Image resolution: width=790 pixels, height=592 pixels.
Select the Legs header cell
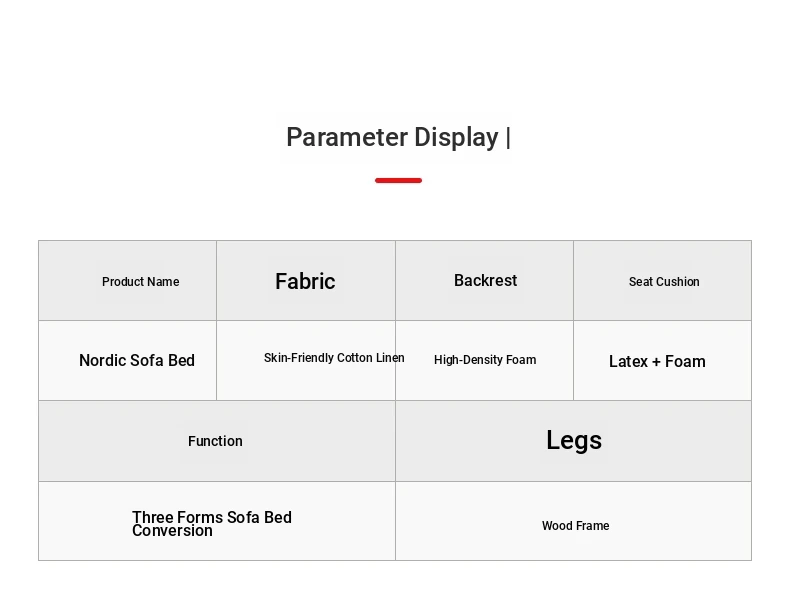[573, 441]
